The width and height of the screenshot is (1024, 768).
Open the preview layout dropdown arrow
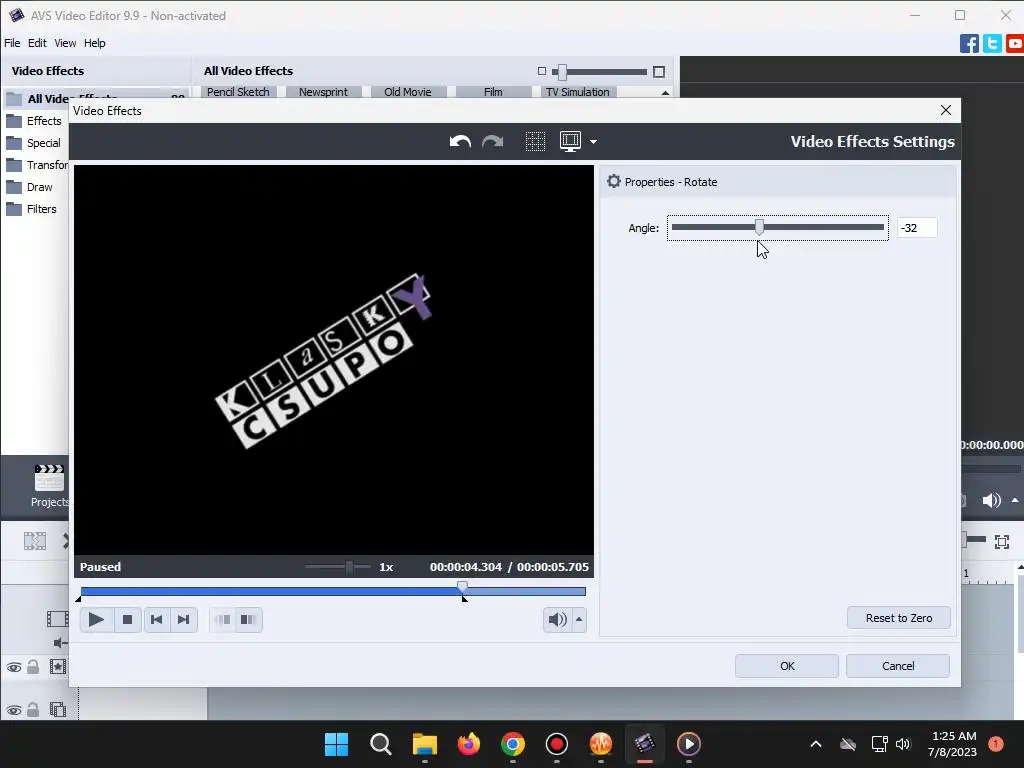(x=593, y=142)
